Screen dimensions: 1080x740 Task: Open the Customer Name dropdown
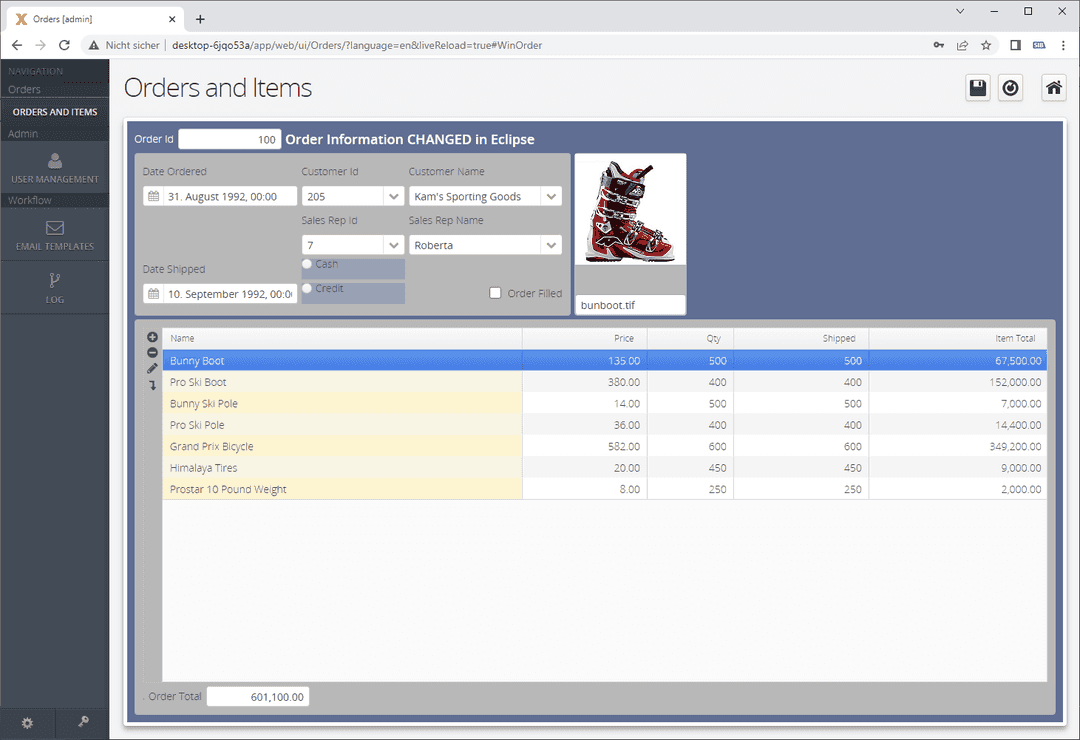click(550, 195)
